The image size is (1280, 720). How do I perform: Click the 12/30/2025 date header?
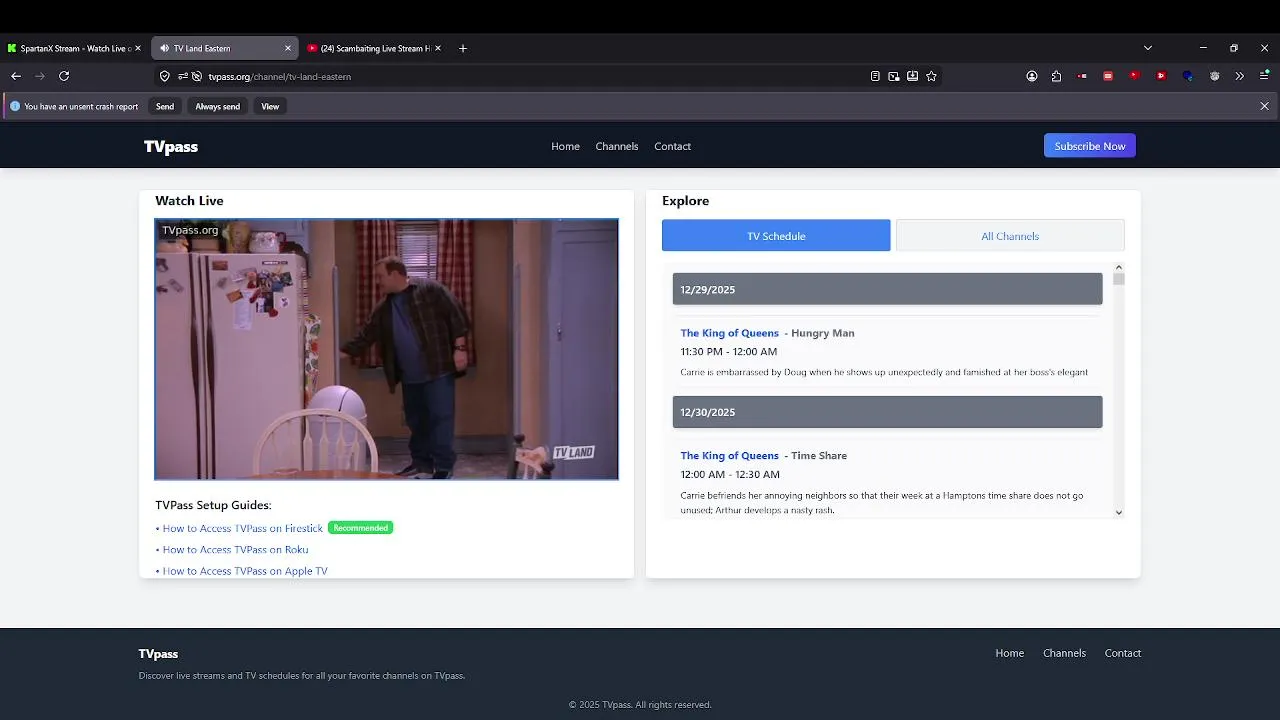(887, 412)
